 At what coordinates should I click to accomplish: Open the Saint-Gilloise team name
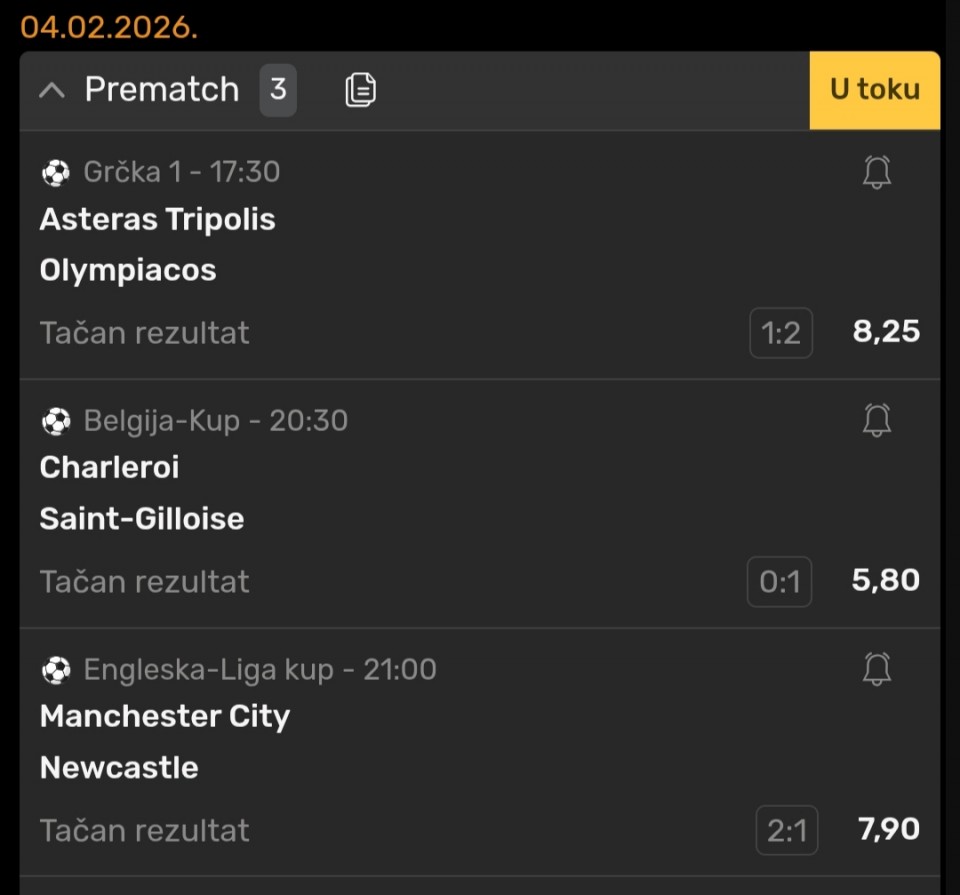(142, 518)
